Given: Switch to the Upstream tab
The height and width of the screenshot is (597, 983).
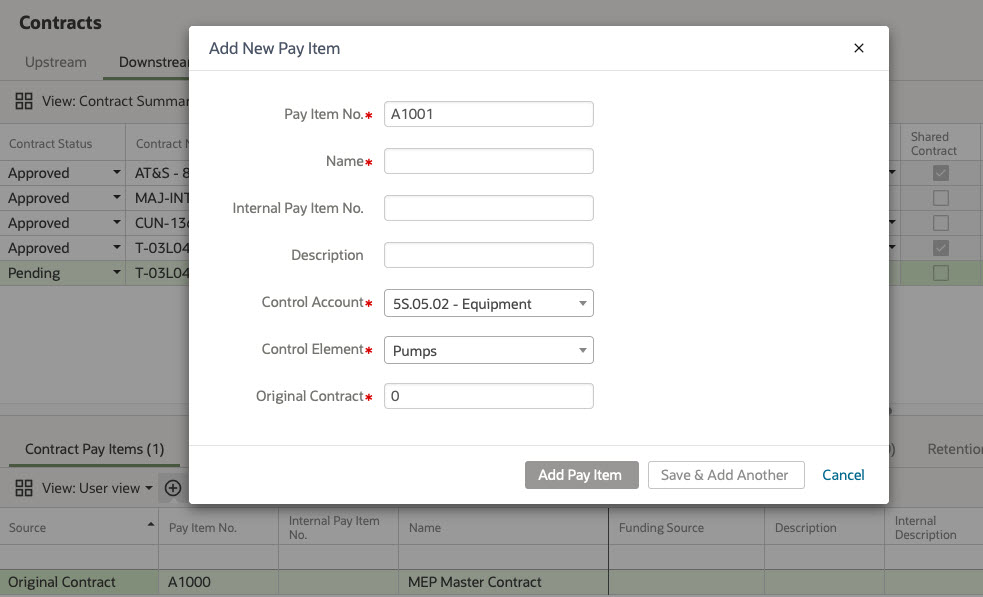Looking at the screenshot, I should pyautogui.click(x=56, y=62).
